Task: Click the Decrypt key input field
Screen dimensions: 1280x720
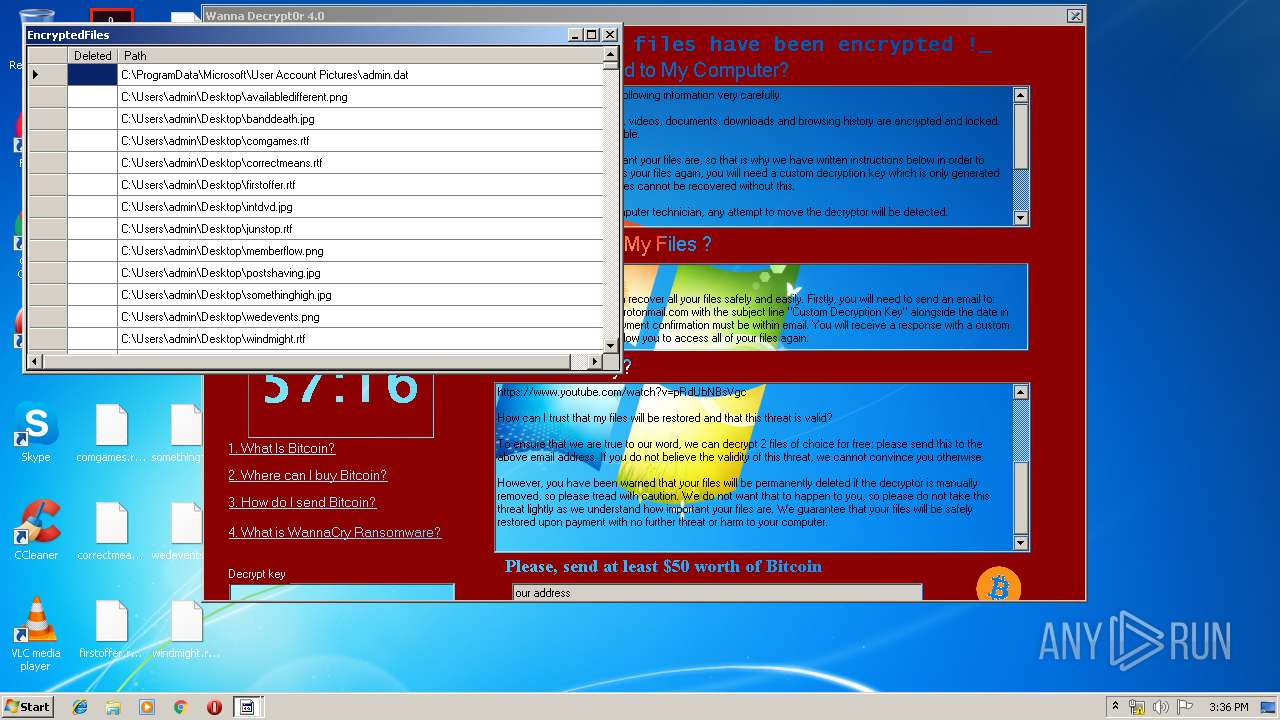Action: [341, 592]
